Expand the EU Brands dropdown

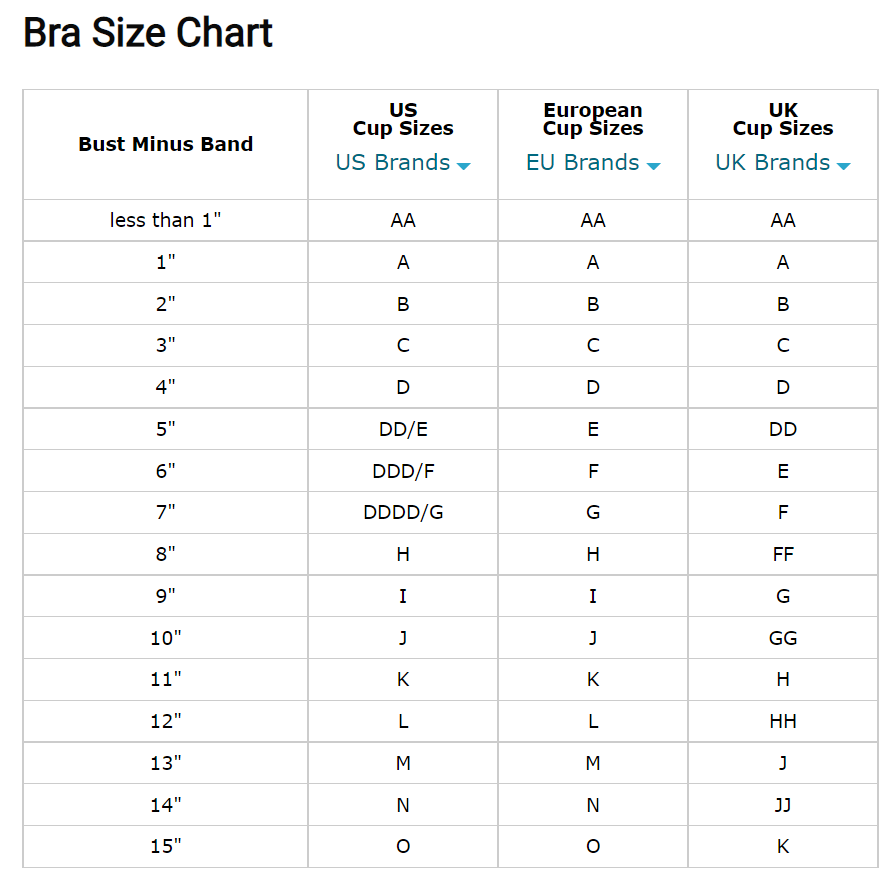pyautogui.click(x=592, y=163)
